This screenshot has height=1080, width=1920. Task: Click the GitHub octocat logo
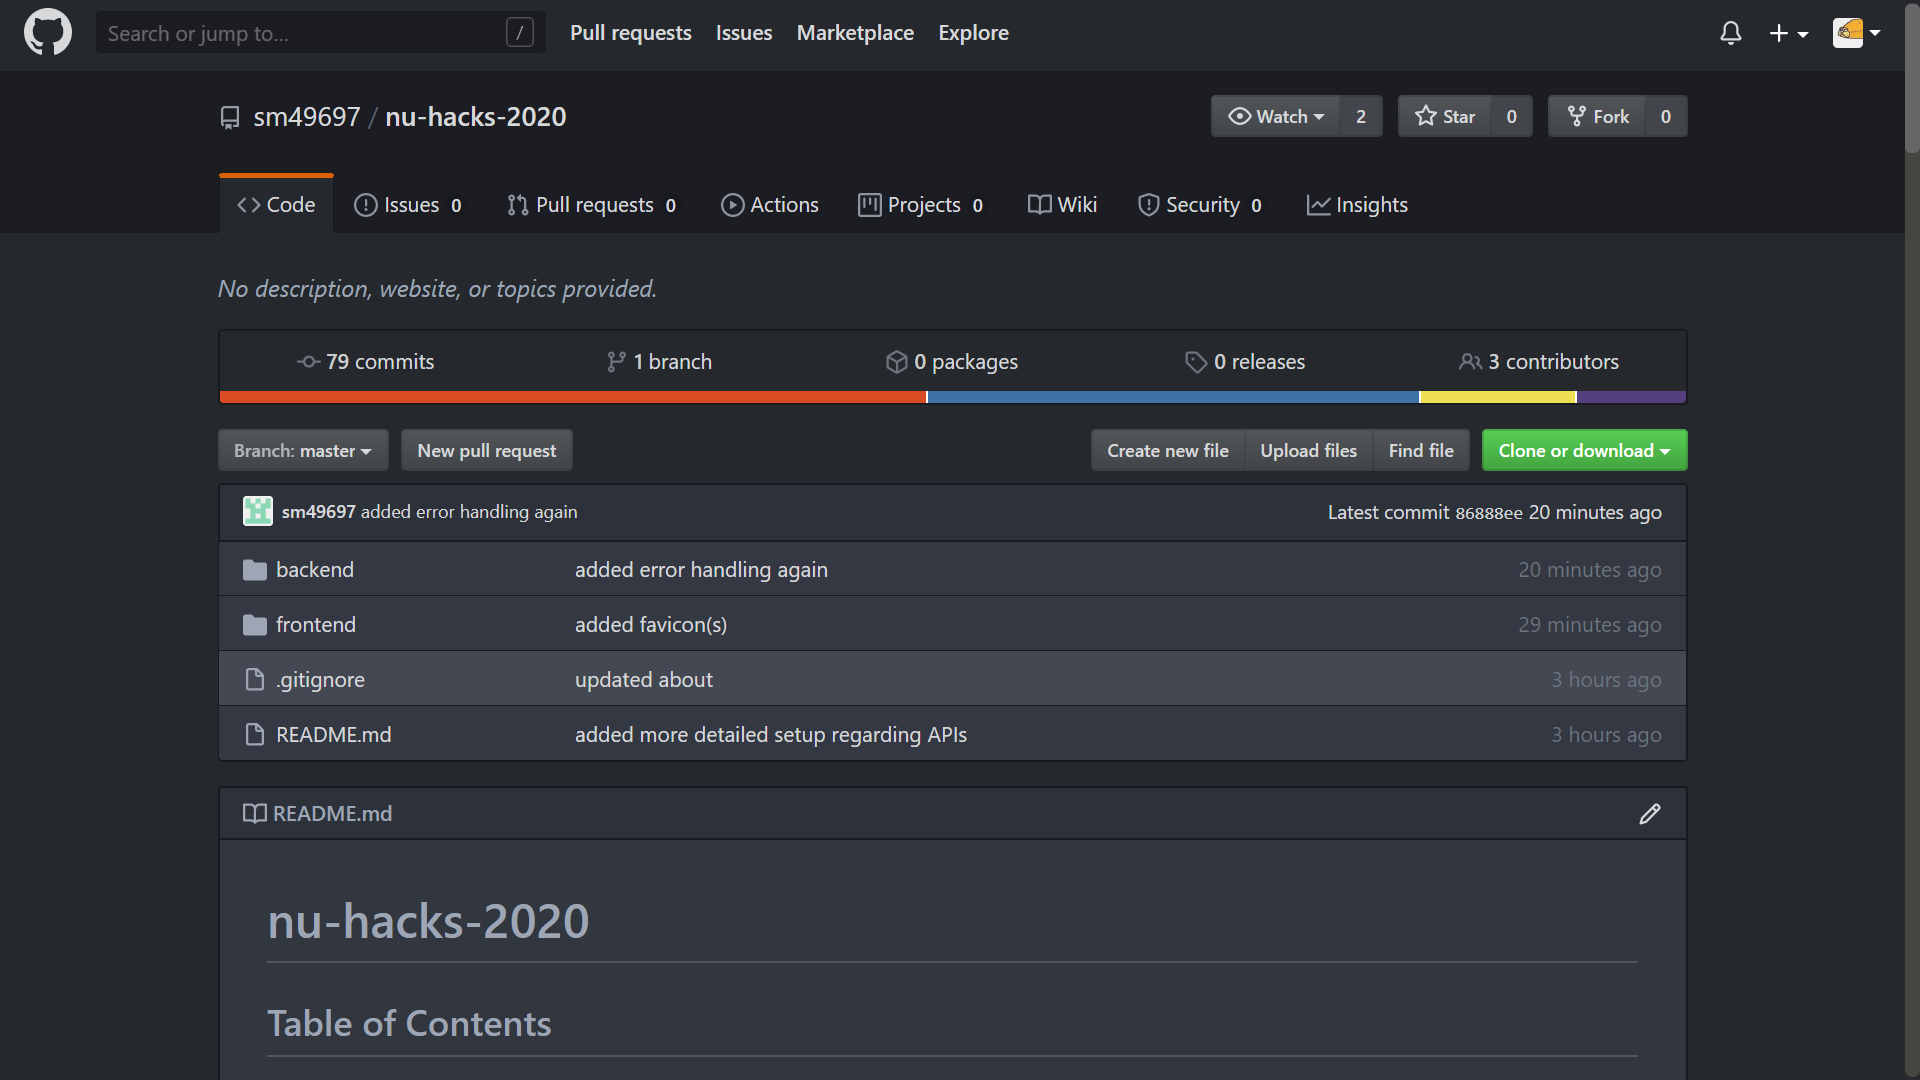click(x=47, y=32)
